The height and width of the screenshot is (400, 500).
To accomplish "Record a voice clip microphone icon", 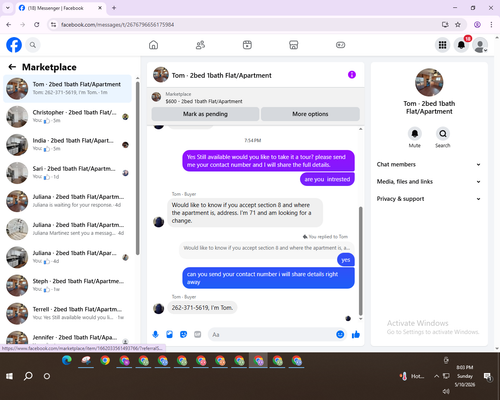I will pos(155,334).
